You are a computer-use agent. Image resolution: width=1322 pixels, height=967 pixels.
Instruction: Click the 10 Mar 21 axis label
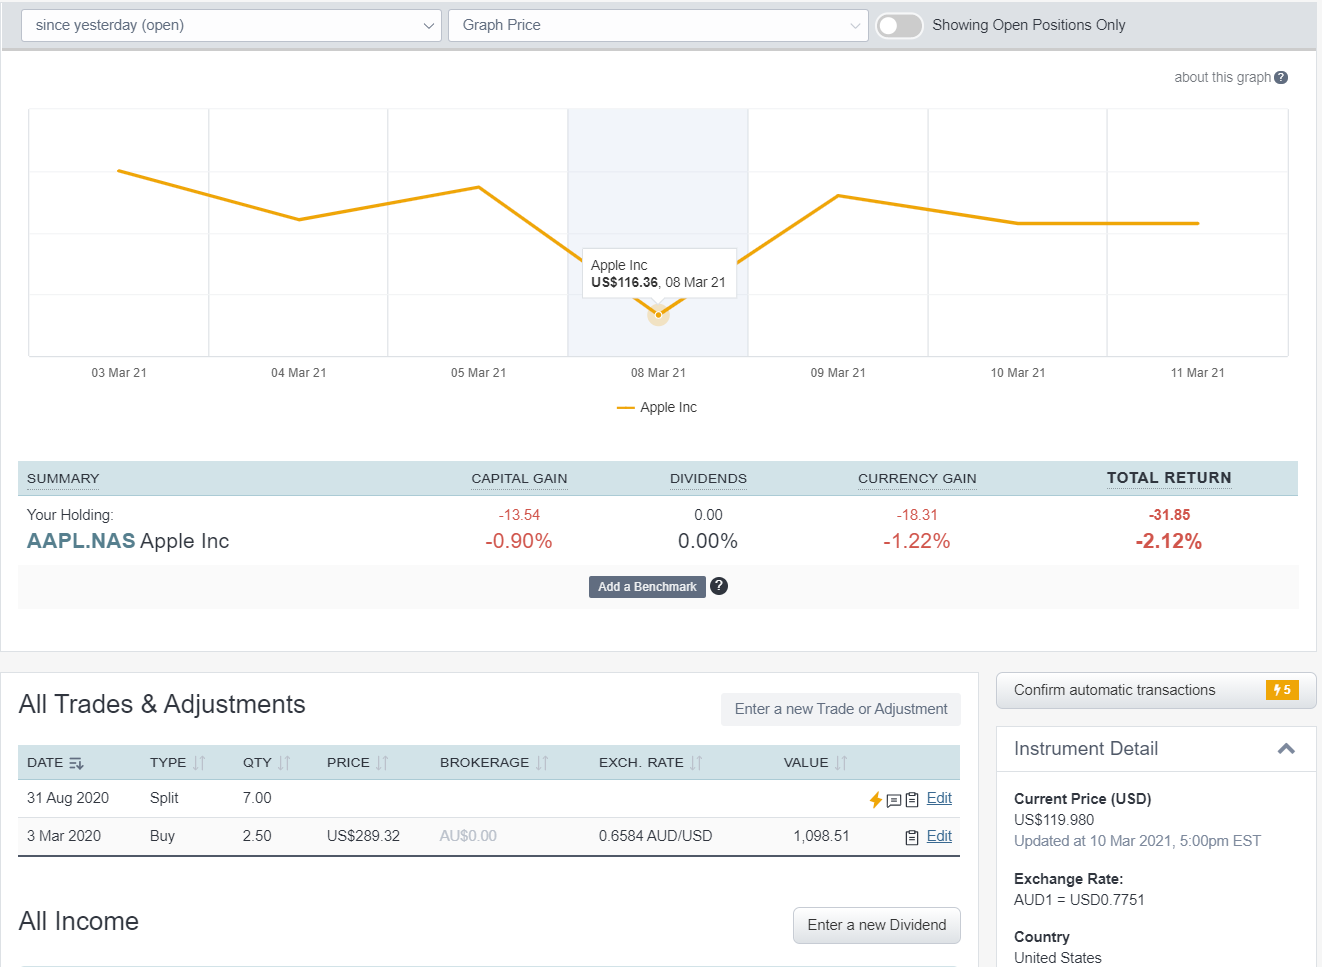[1018, 373]
